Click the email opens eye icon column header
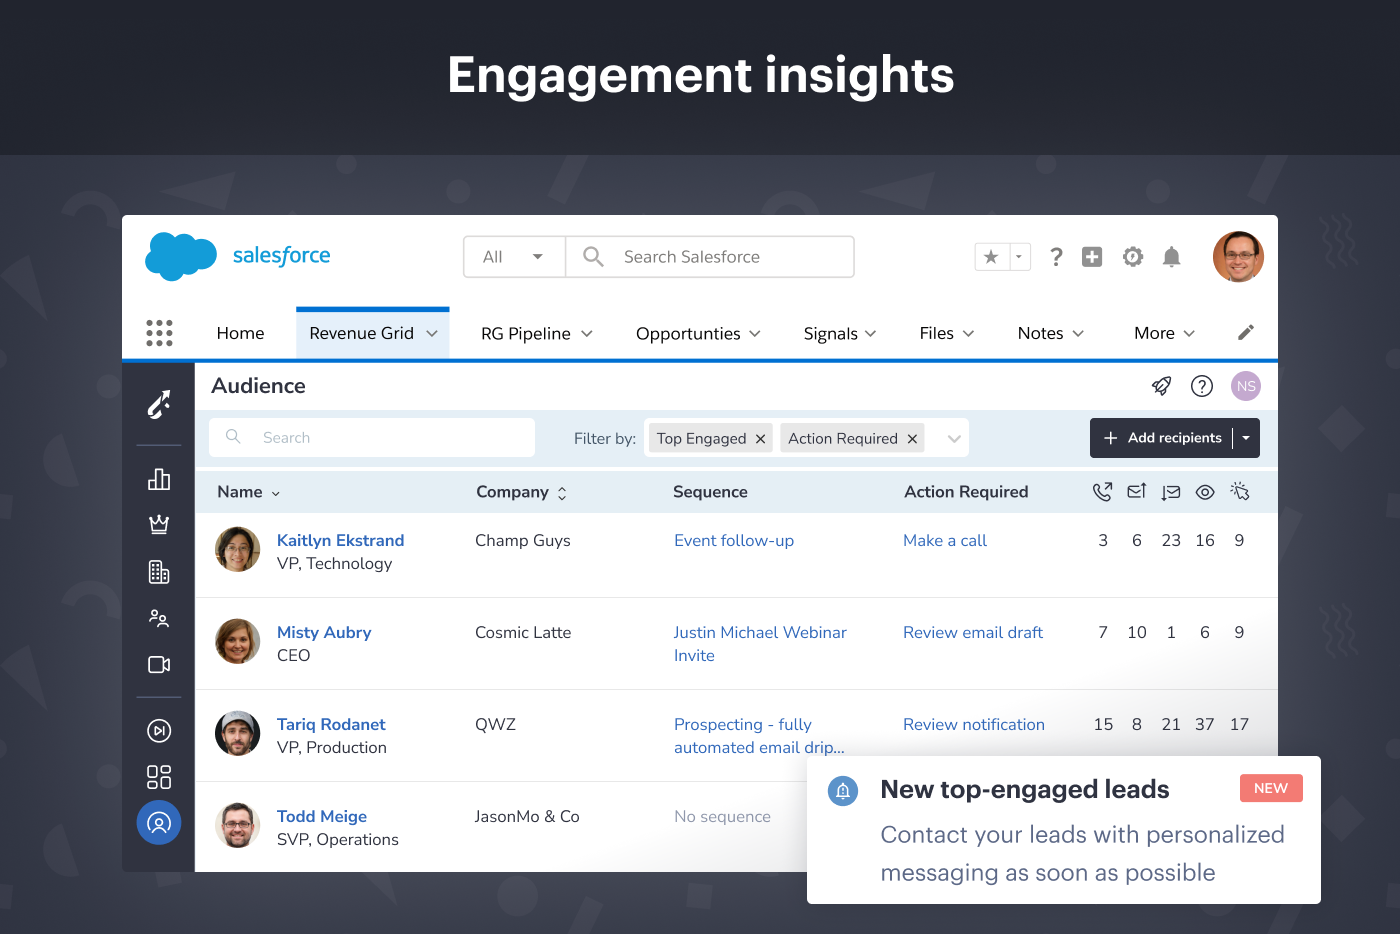This screenshot has width=1400, height=934. click(x=1204, y=491)
